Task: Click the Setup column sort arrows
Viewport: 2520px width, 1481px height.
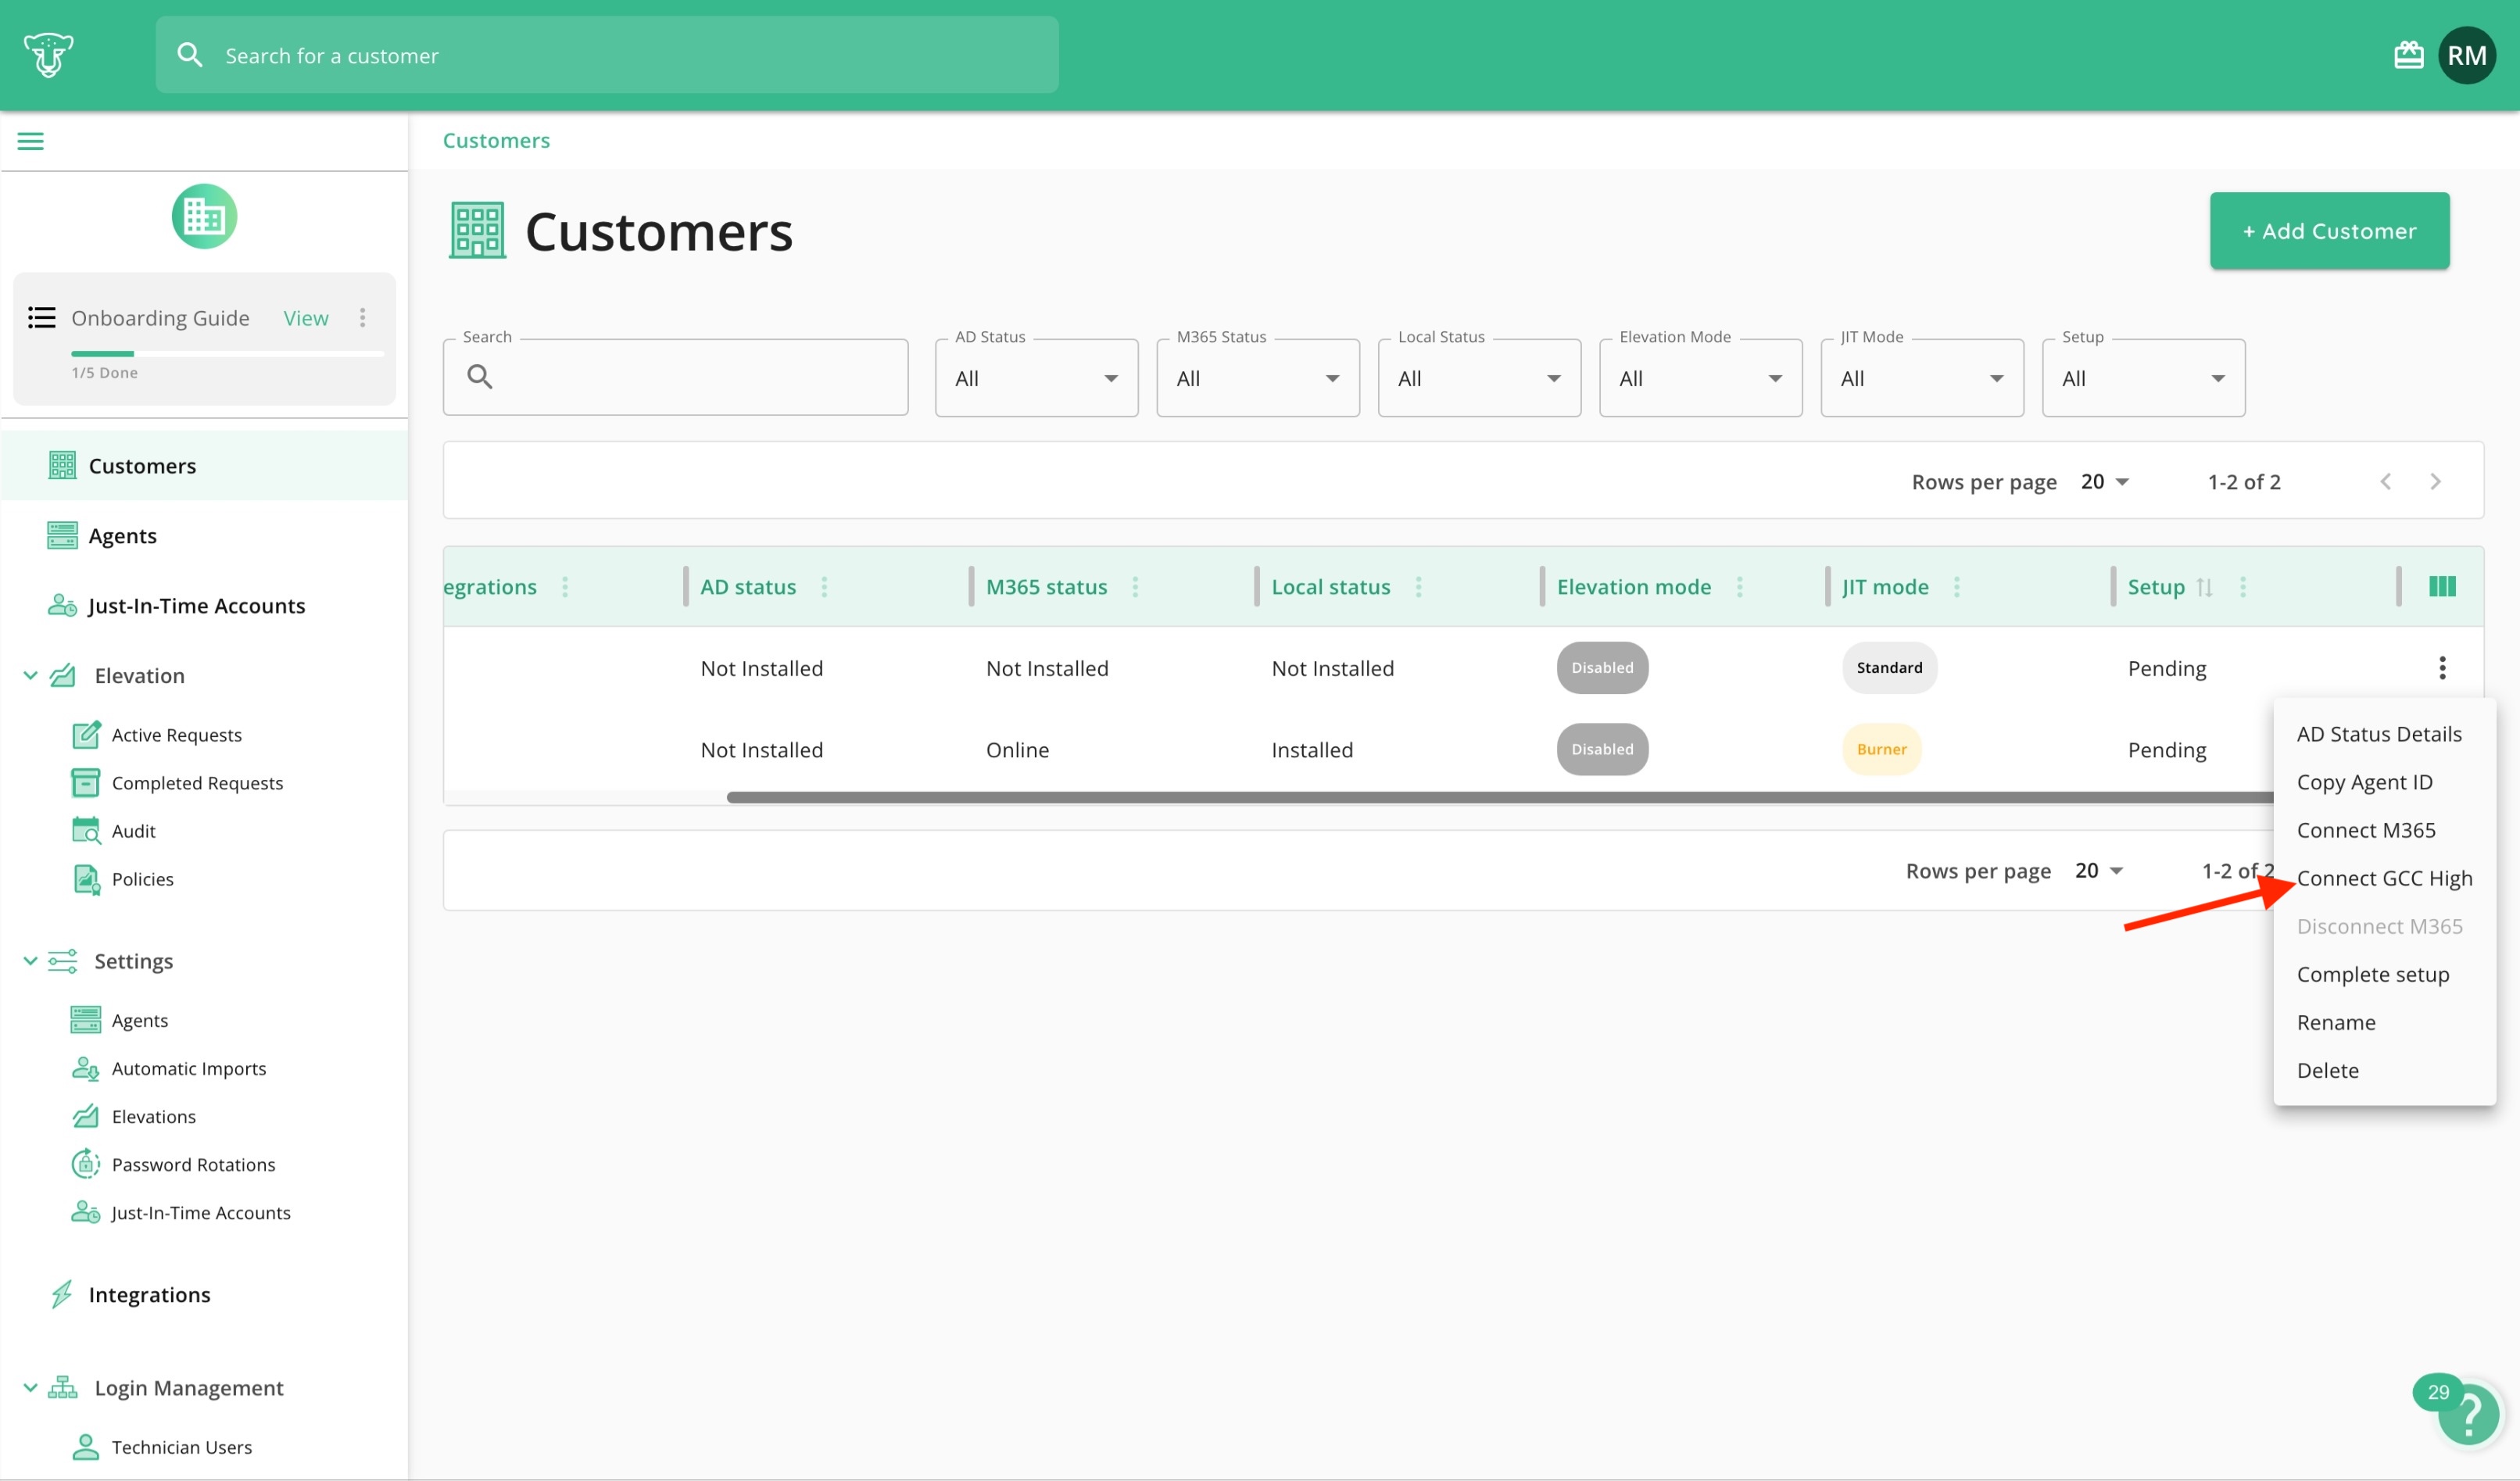Action: [2204, 587]
